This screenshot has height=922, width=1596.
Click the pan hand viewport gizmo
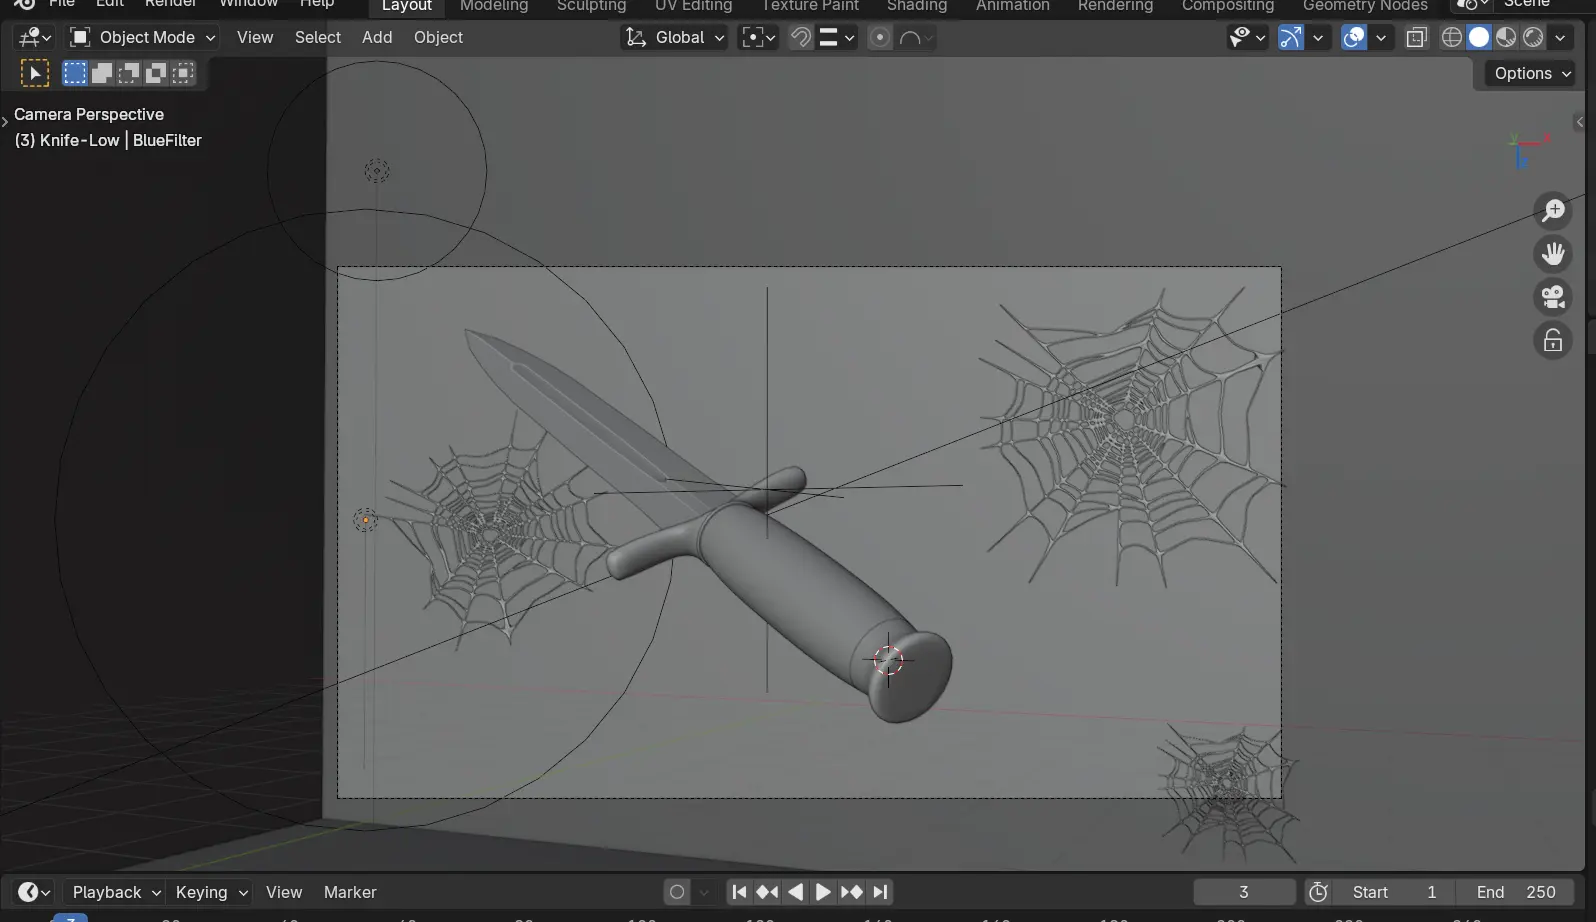click(1553, 254)
